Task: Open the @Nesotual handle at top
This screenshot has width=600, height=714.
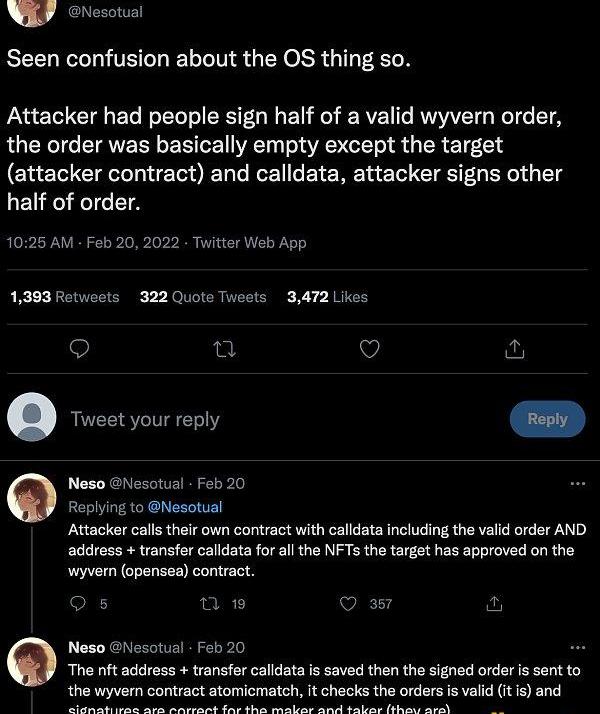Action: tap(105, 12)
